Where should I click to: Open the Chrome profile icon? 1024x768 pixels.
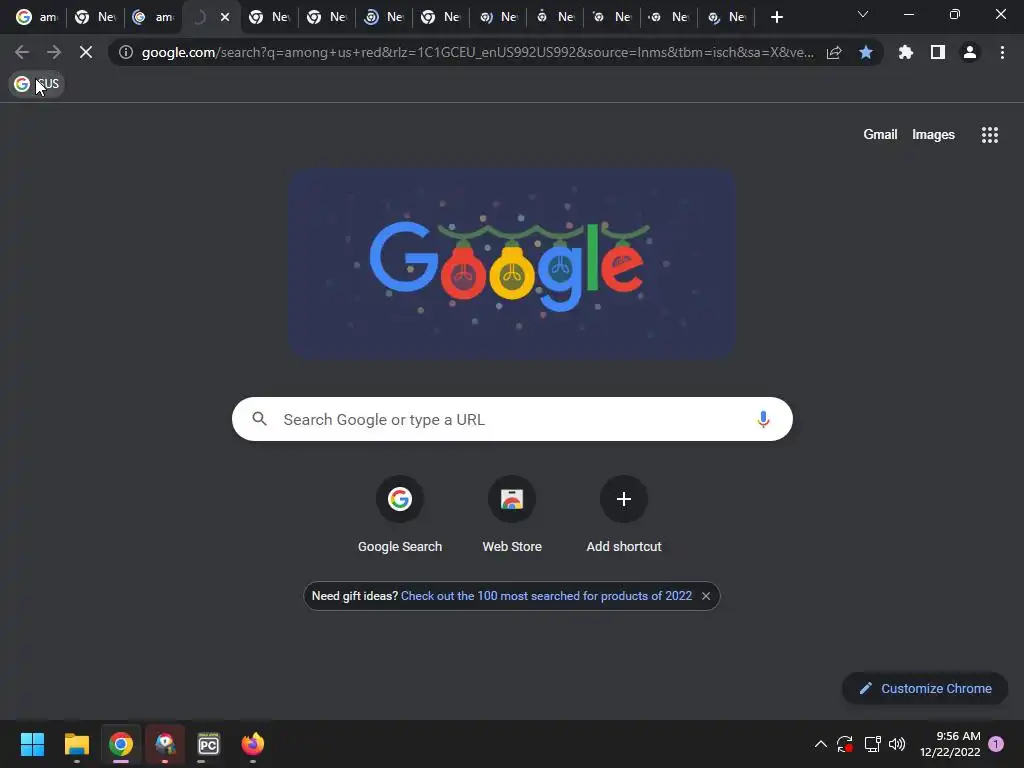(970, 52)
